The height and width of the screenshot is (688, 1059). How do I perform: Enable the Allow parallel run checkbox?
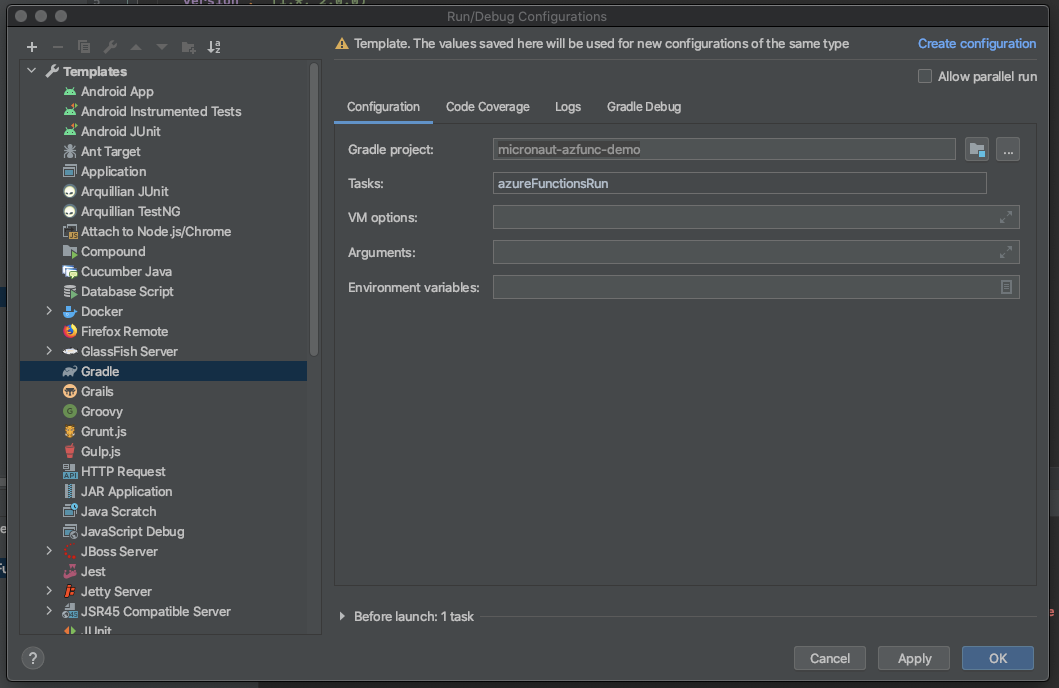pyautogui.click(x=925, y=76)
